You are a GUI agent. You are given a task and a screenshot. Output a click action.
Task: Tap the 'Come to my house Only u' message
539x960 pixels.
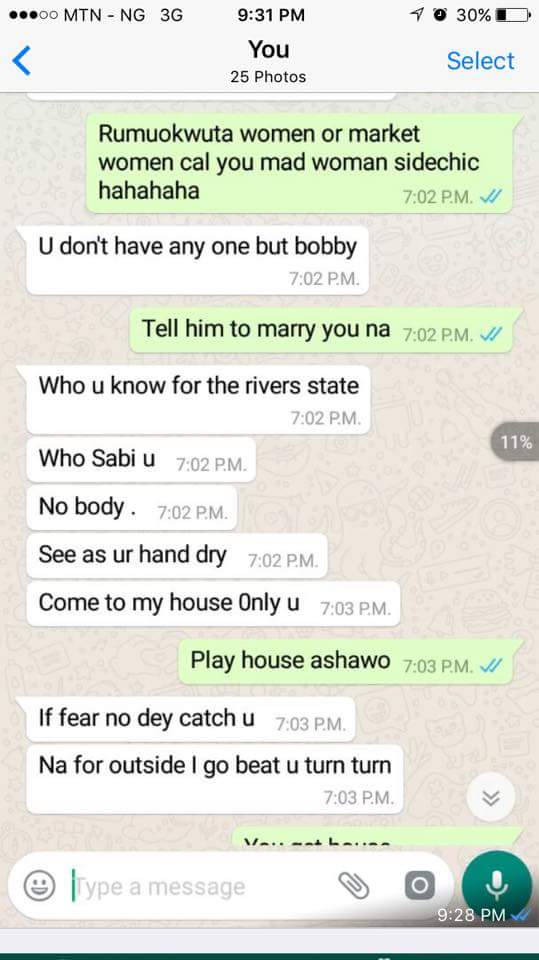tap(213, 604)
